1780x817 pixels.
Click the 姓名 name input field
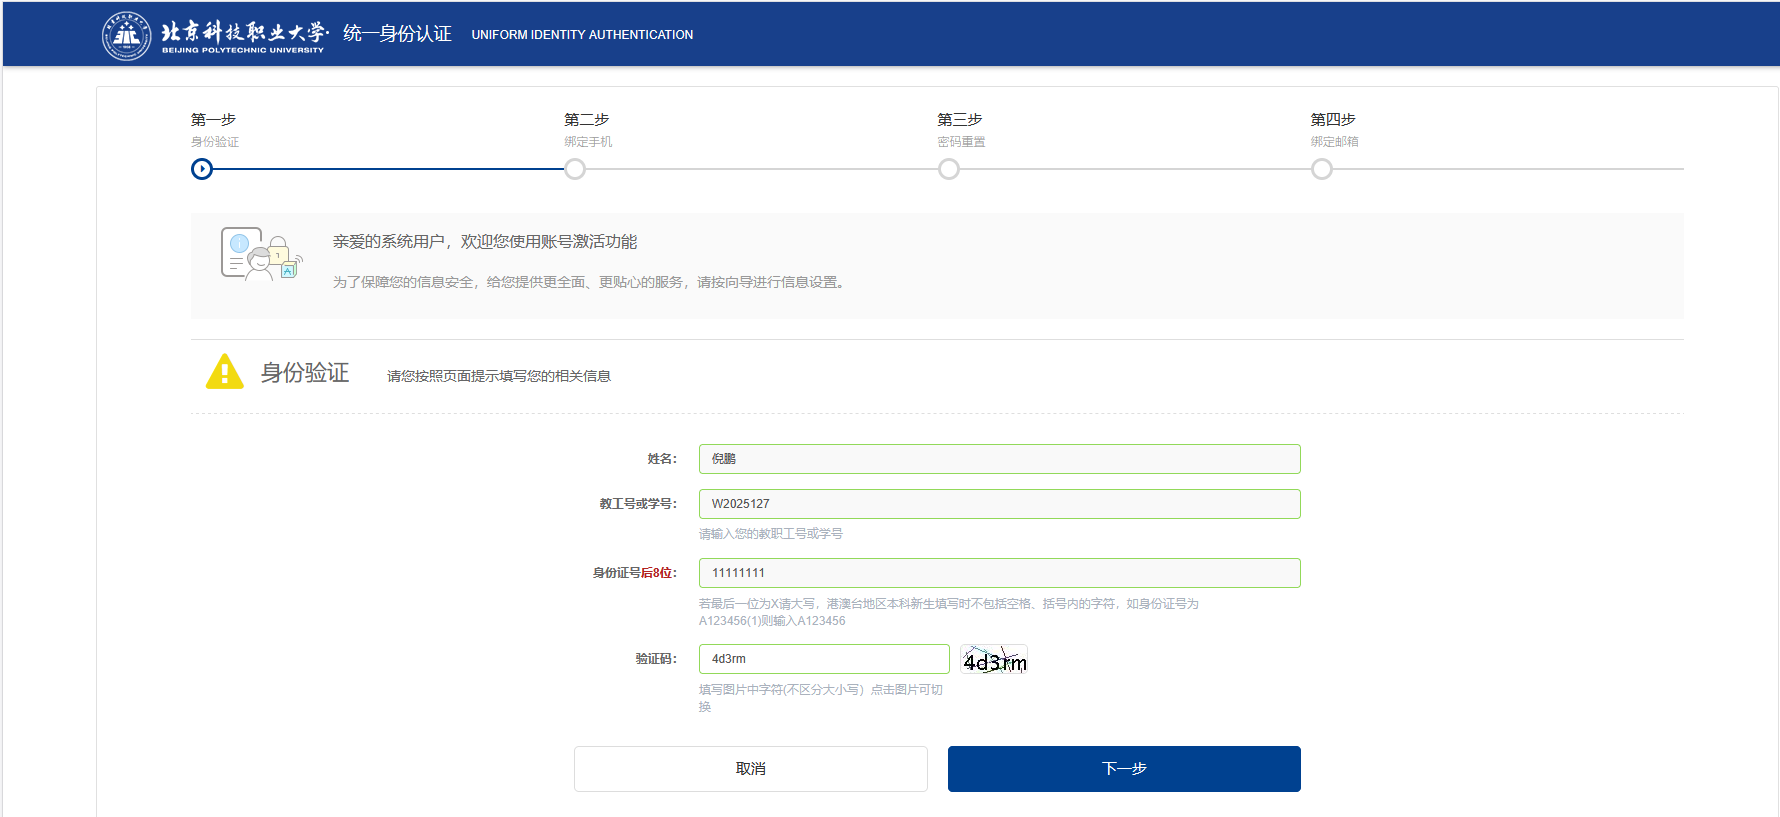[x=999, y=459]
